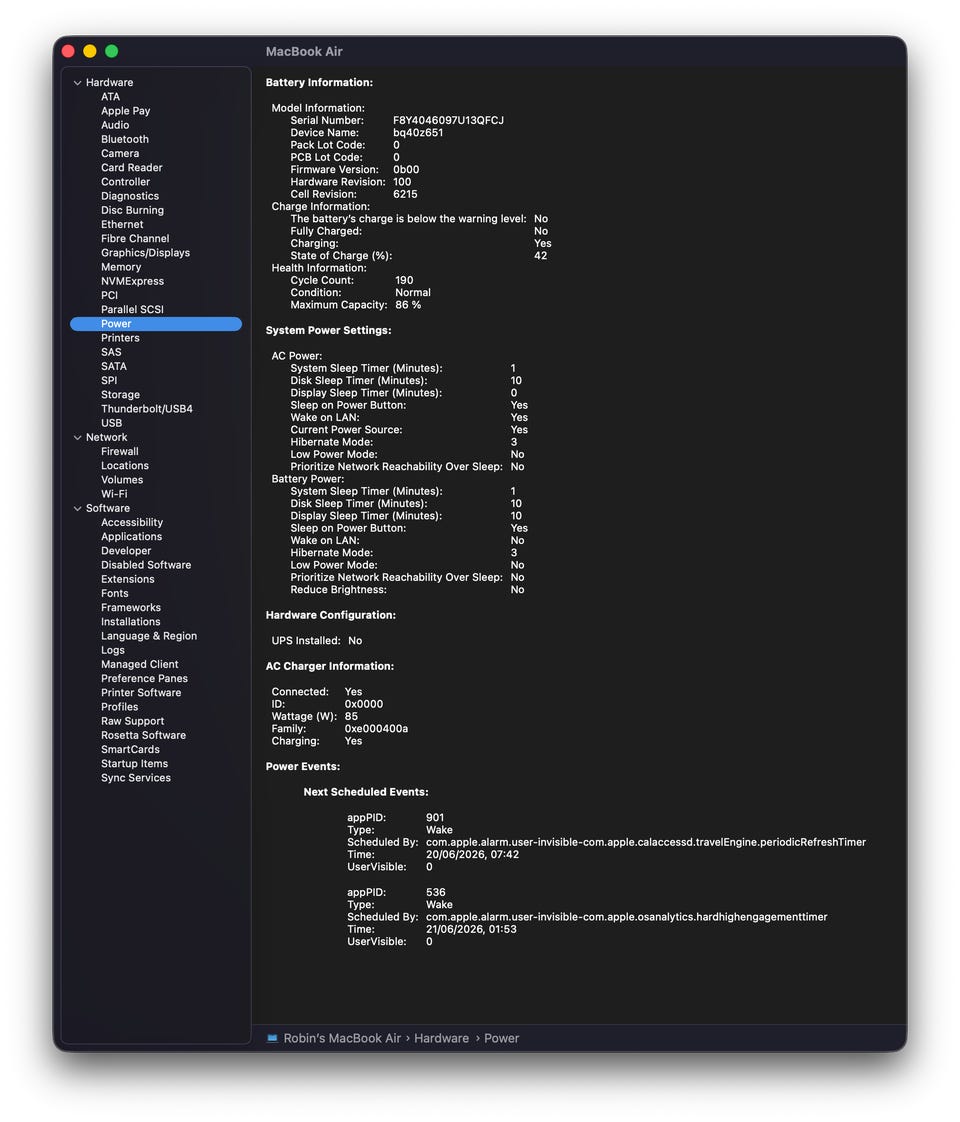Collapse the Network section chevron
This screenshot has width=960, height=1122.
click(x=77, y=438)
